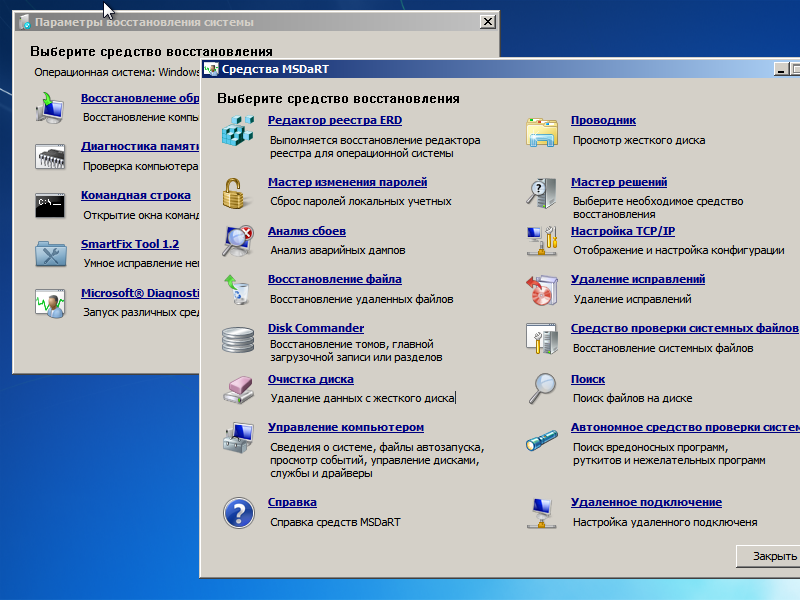Click the Microsoft Diagnostics icon in back window
Screen dimensions: 800x600
[x=50, y=303]
